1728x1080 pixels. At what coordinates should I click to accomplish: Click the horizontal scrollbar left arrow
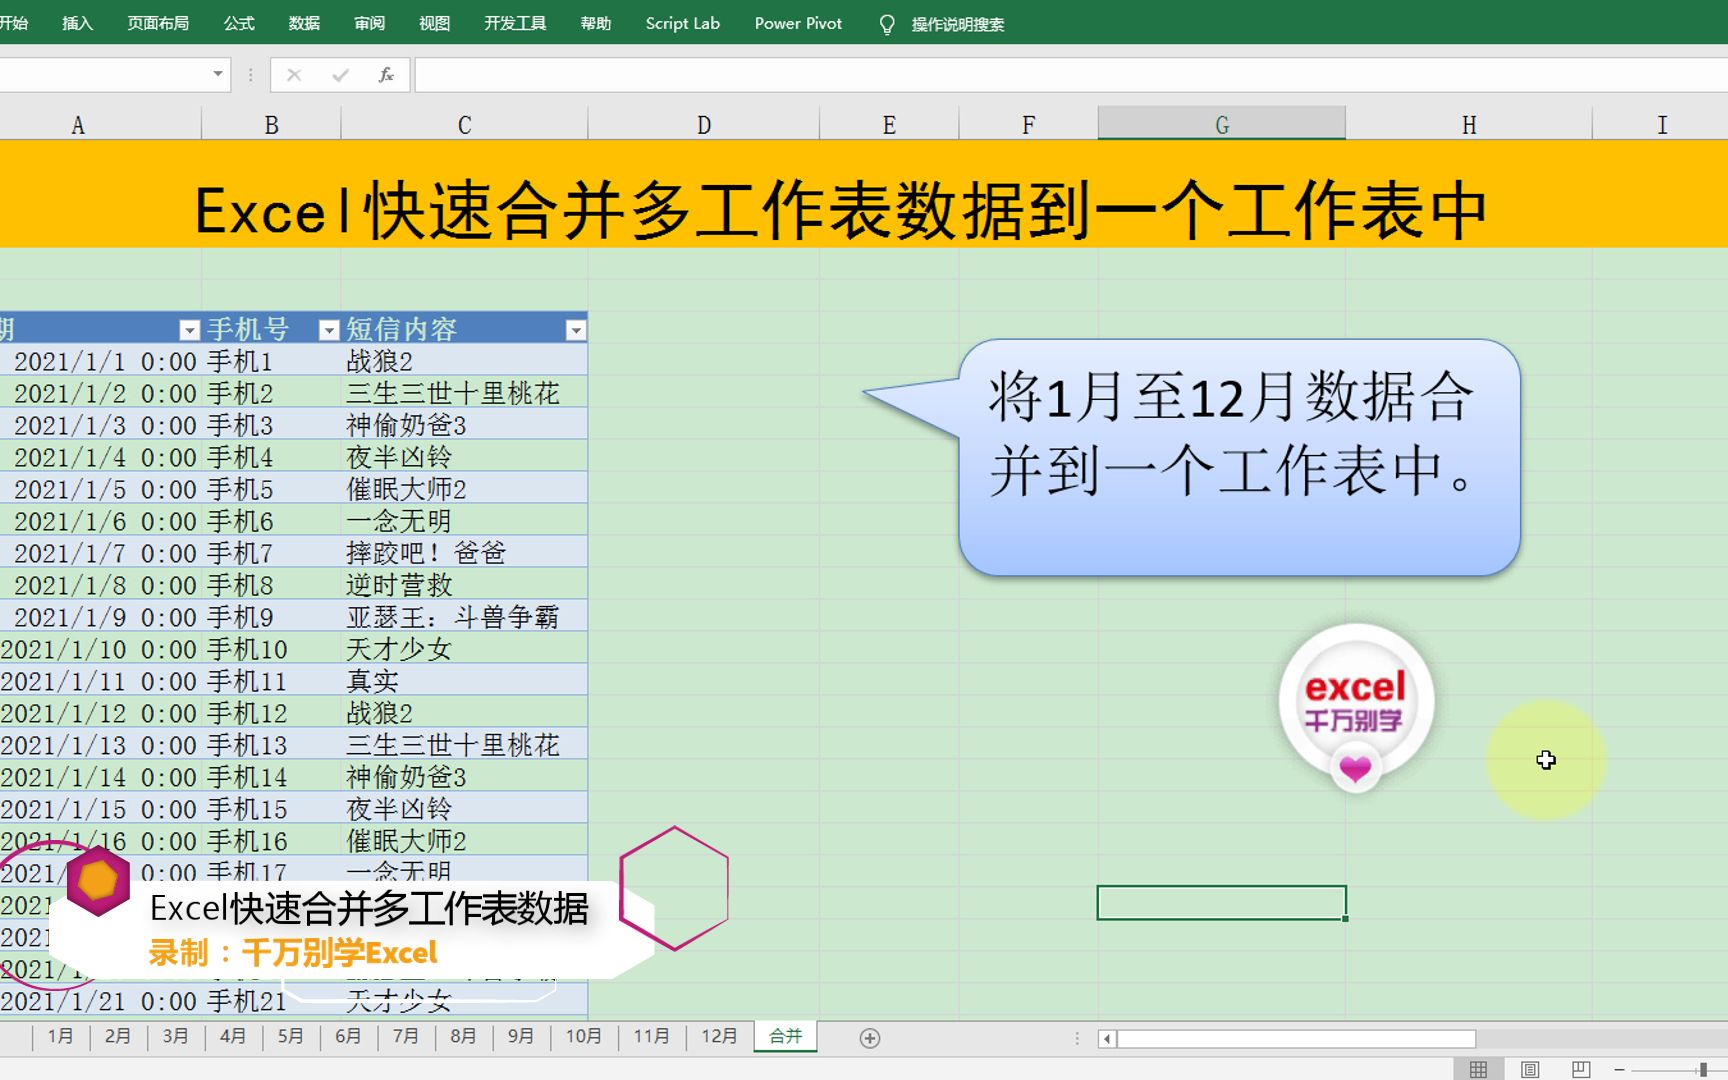pos(1107,1038)
